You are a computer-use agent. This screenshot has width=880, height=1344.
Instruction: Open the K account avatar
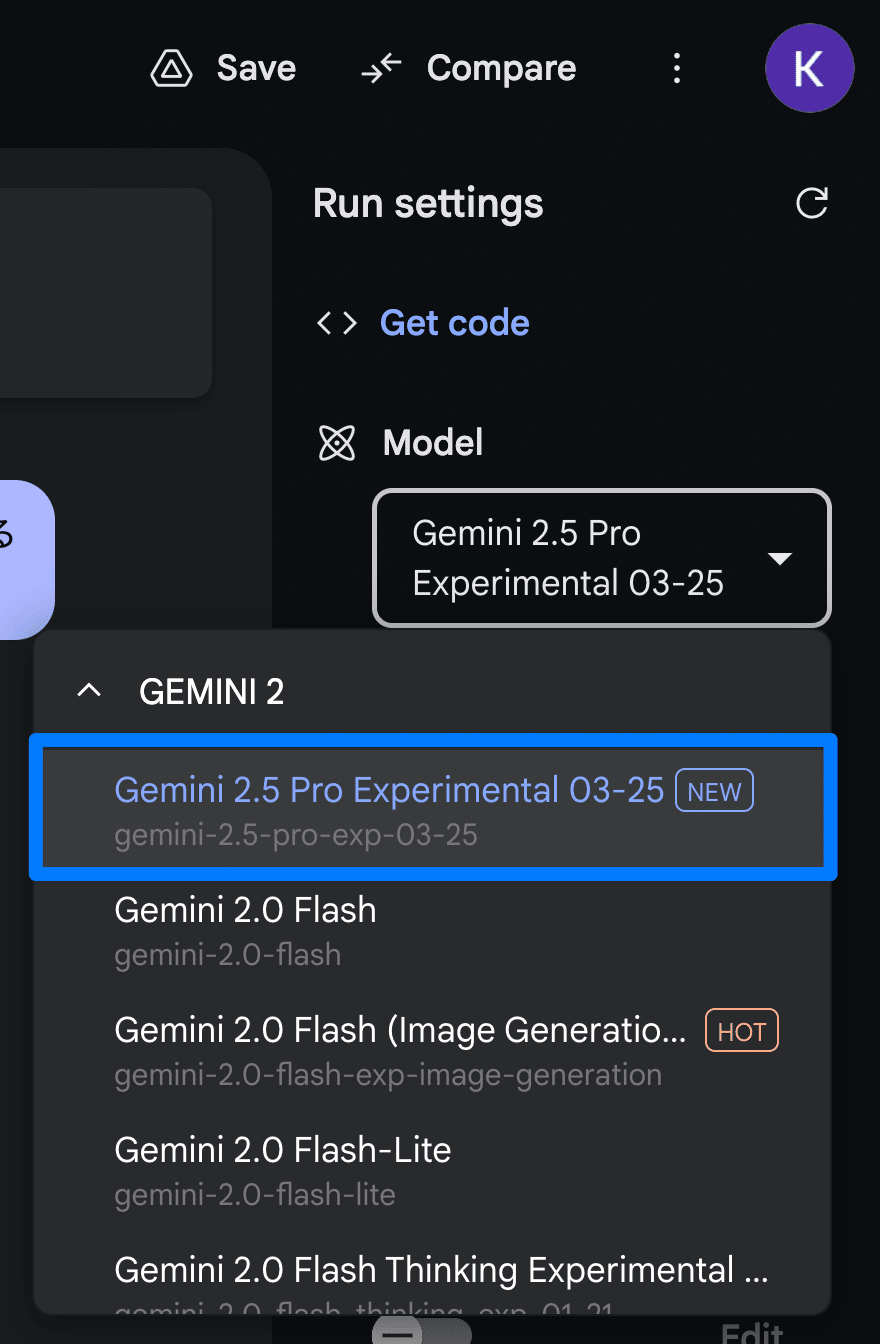click(x=809, y=68)
